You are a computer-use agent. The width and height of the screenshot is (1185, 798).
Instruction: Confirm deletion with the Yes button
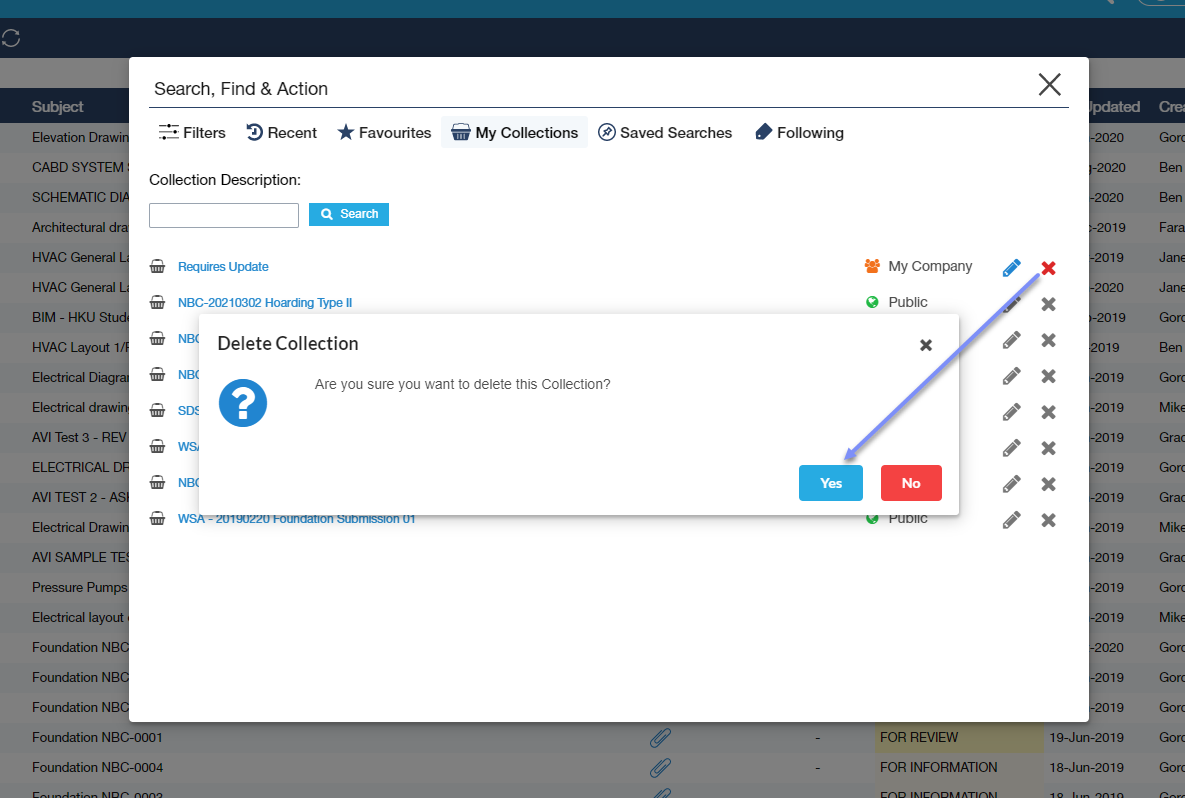click(830, 483)
